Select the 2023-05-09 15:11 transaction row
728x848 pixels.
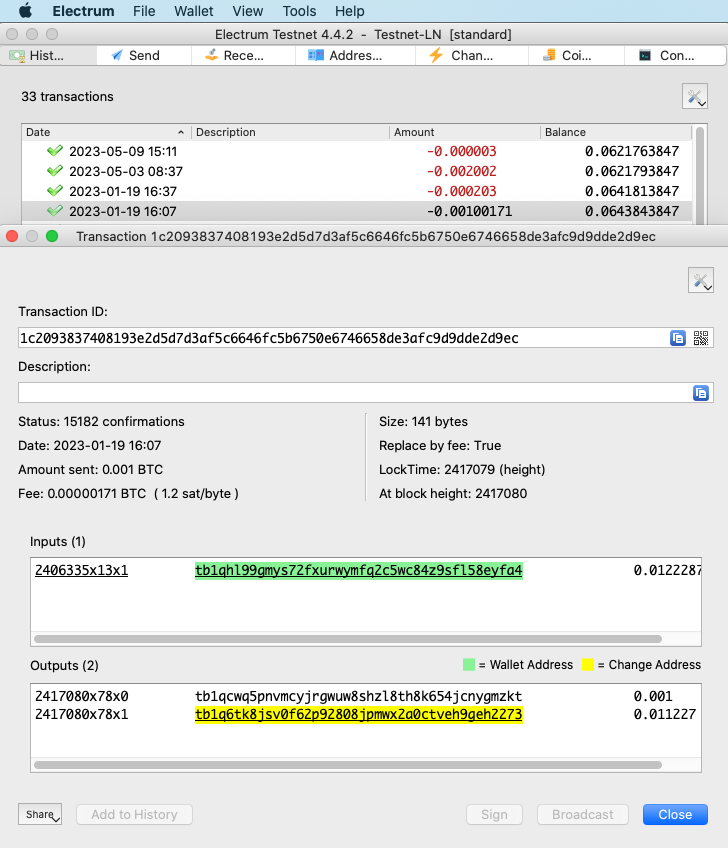pos(357,151)
